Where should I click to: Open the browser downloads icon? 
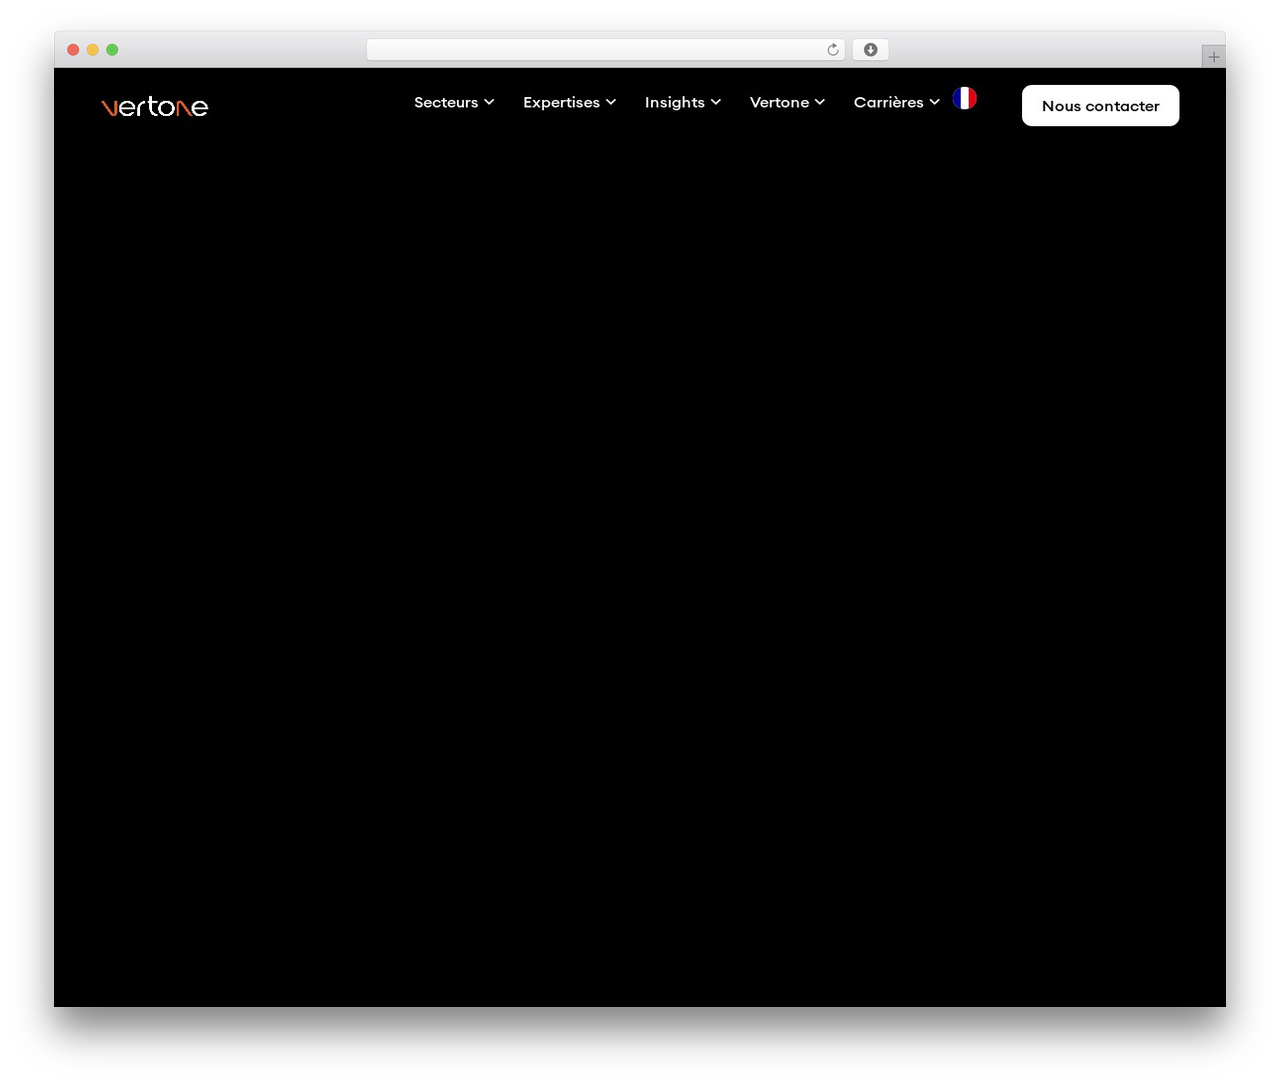tap(871, 50)
